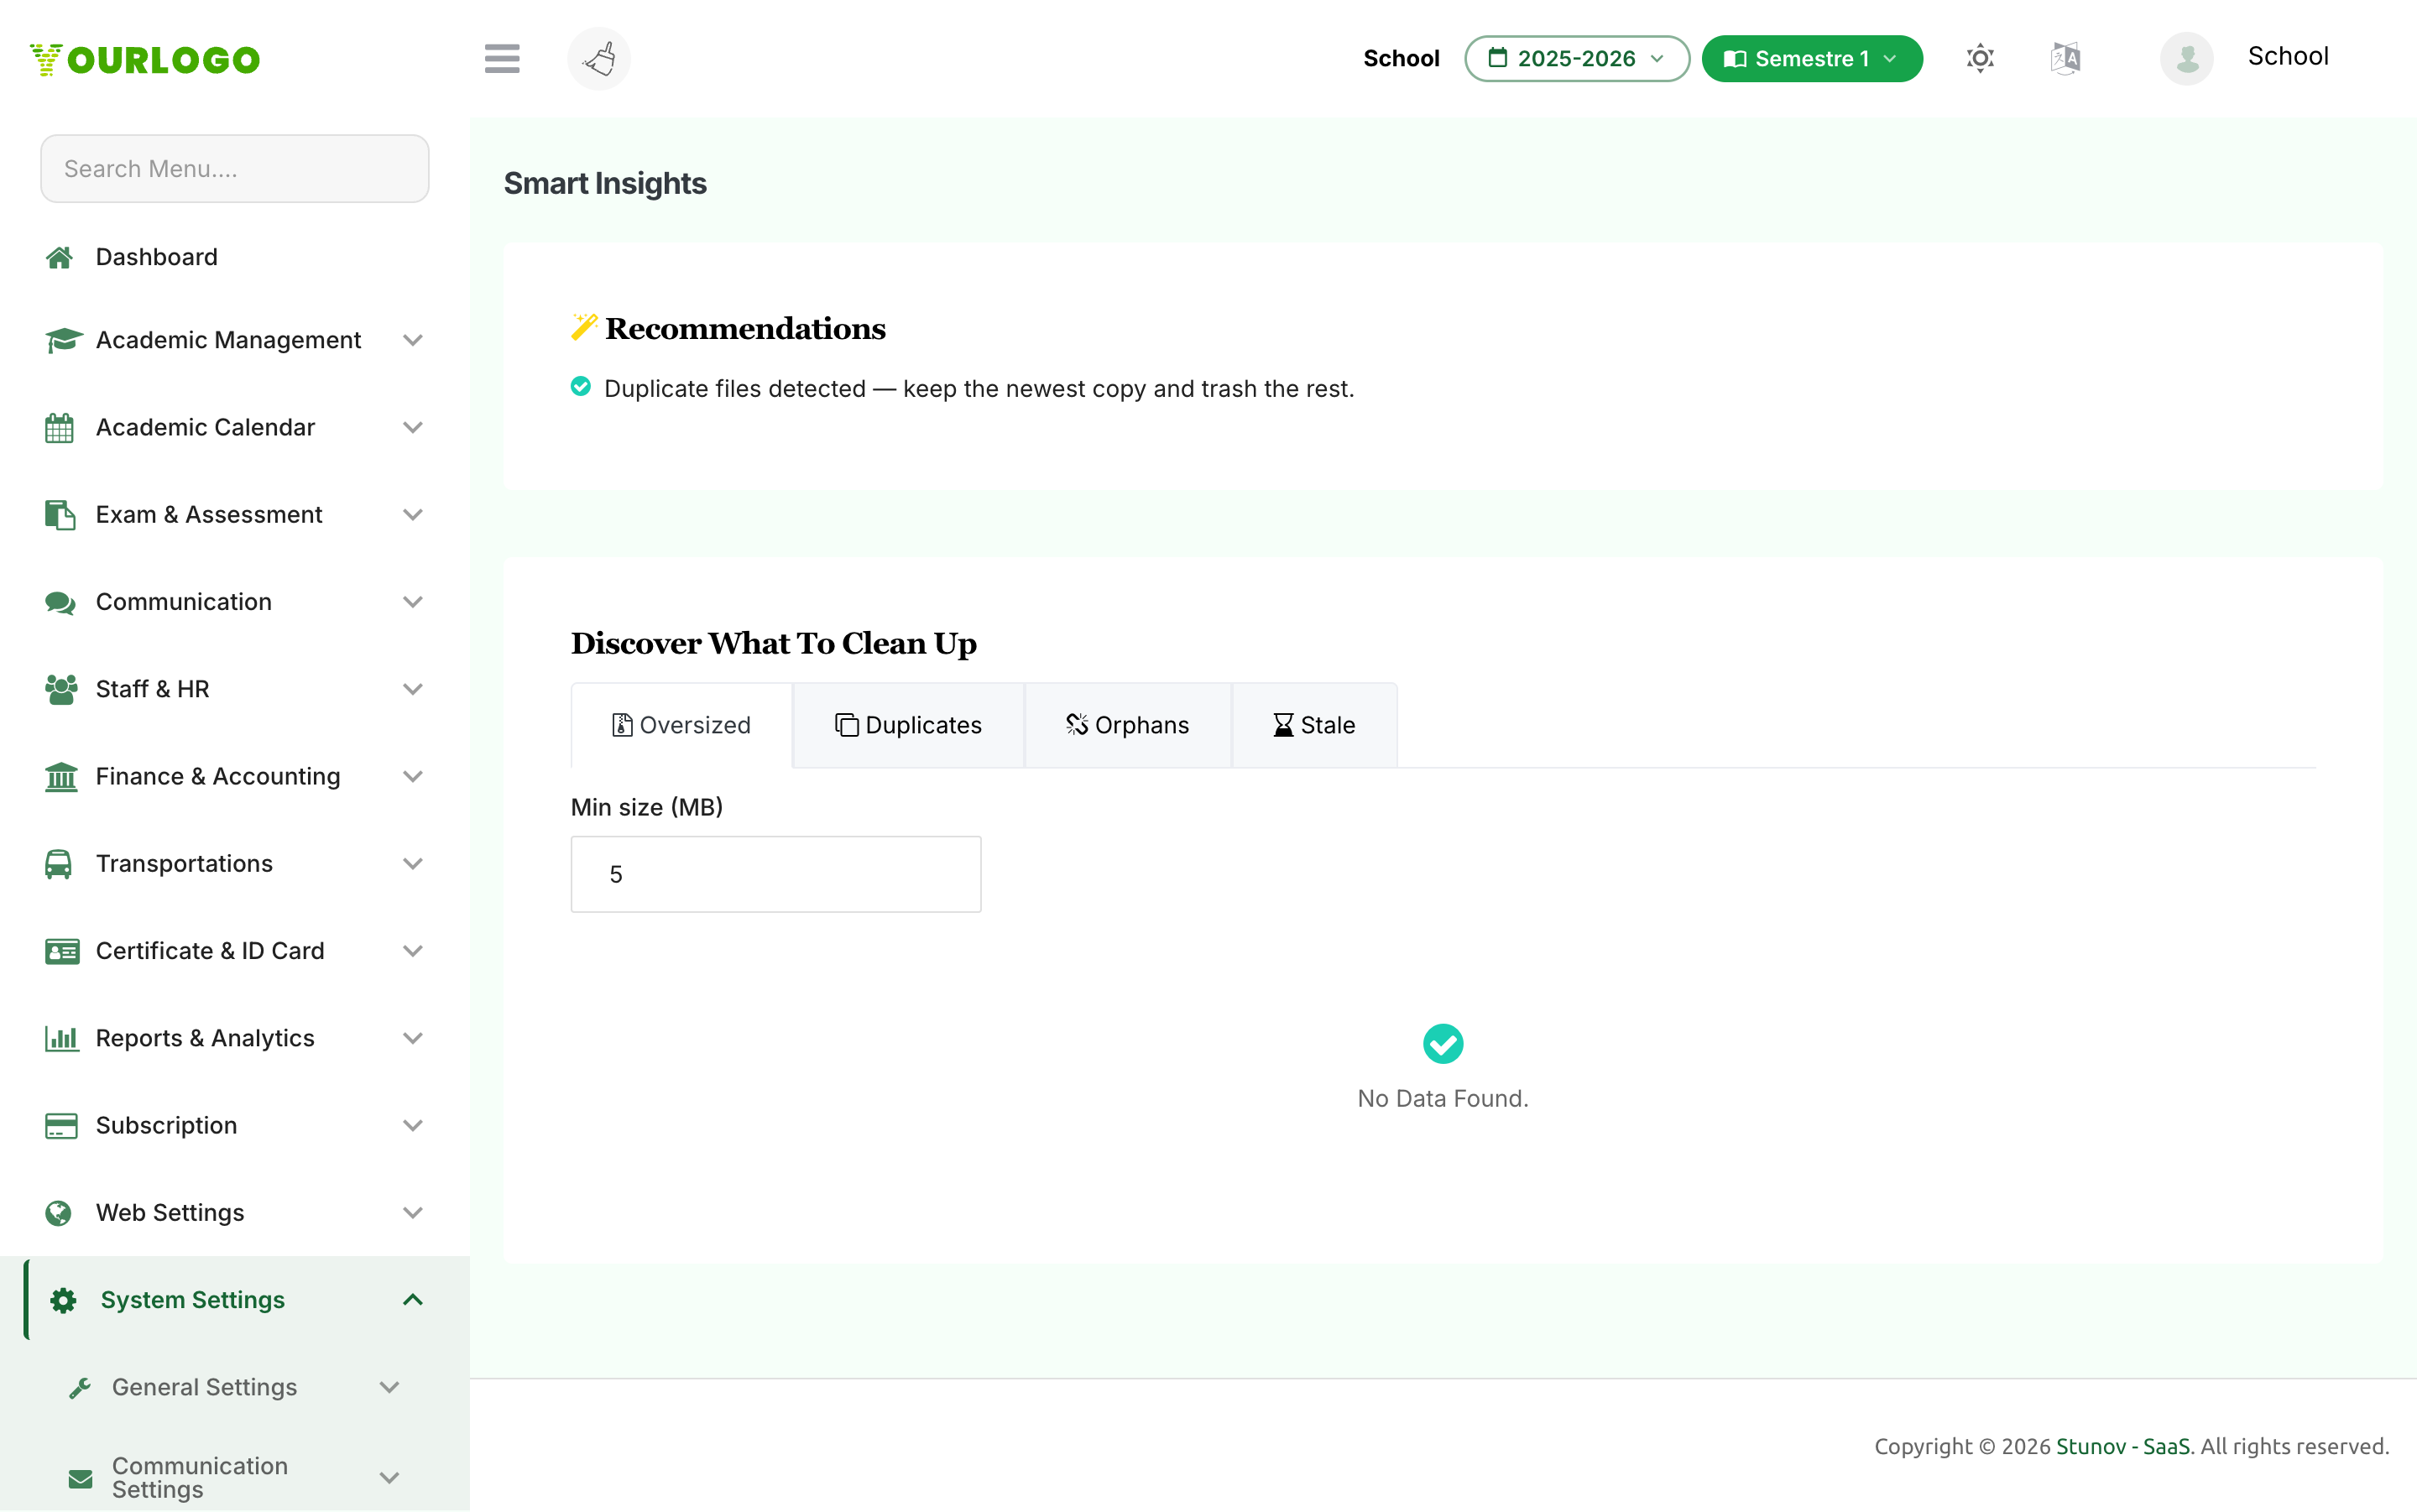Click the Dashboard home icon
The width and height of the screenshot is (2417, 1512).
tap(59, 257)
